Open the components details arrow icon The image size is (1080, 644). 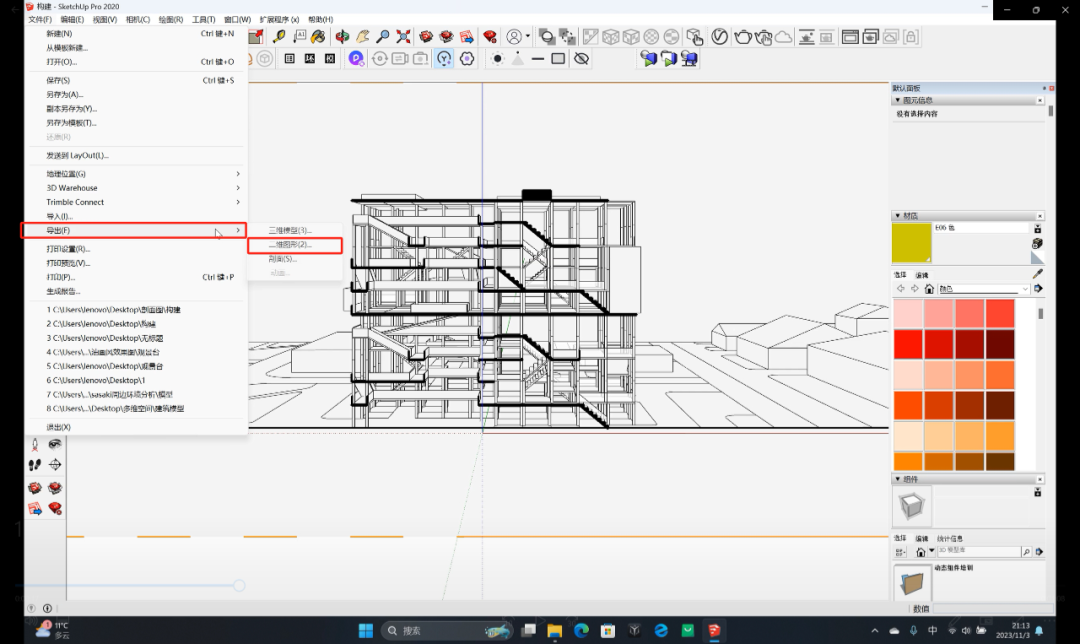point(1039,552)
